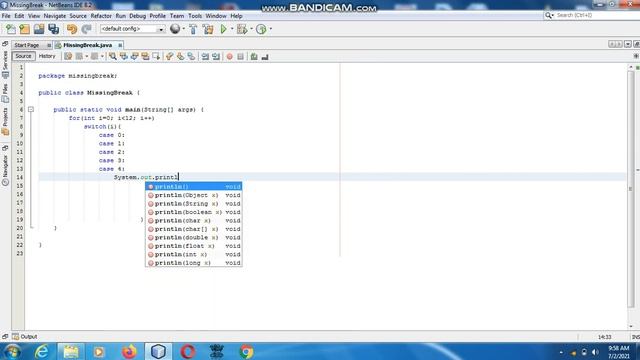Click the Windows Start button
This screenshot has width=640, height=360.
coord(12,351)
